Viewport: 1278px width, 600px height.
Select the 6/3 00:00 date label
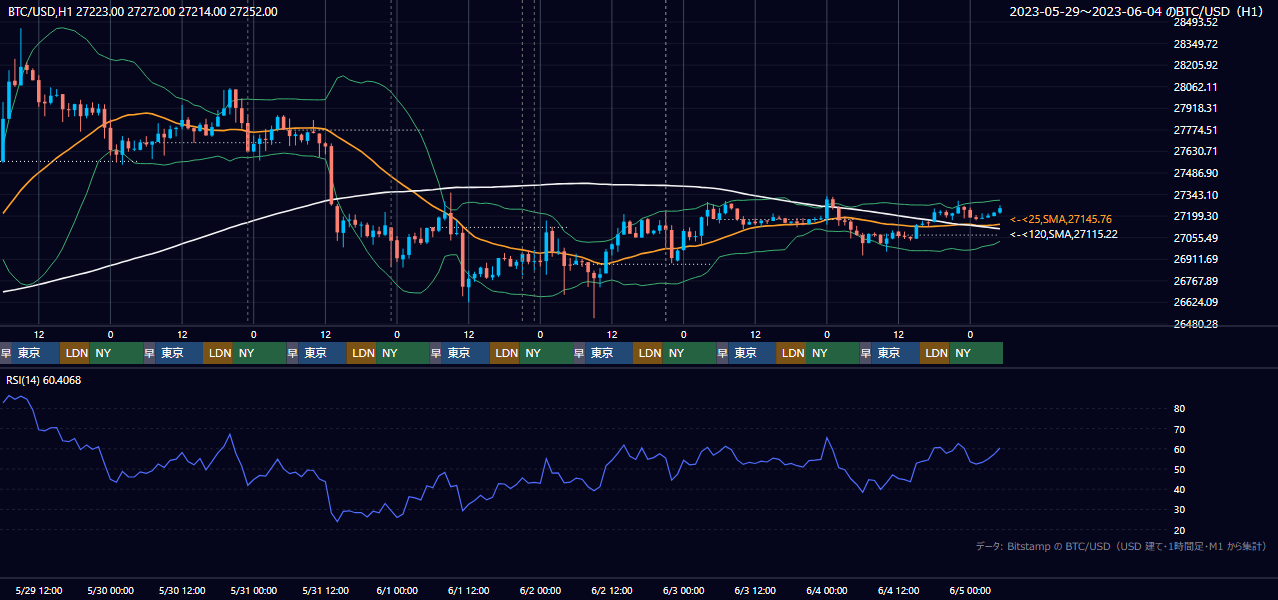click(683, 591)
